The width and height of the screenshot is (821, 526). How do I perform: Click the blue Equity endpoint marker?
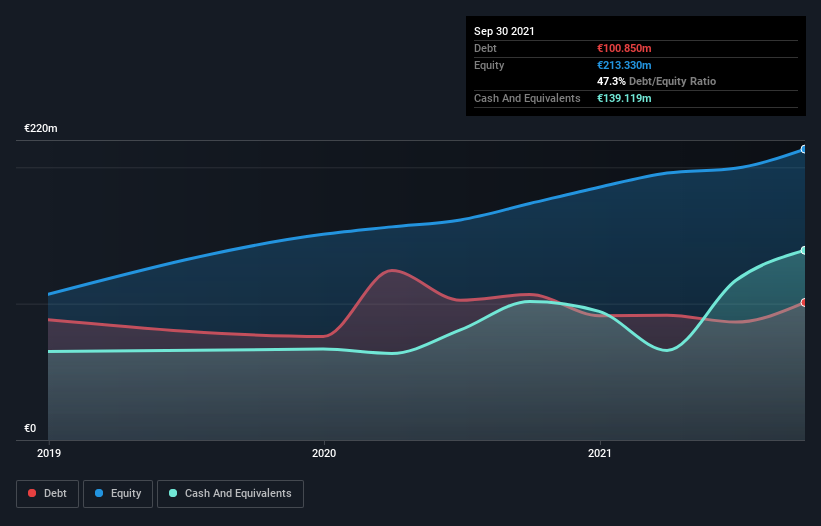803,150
